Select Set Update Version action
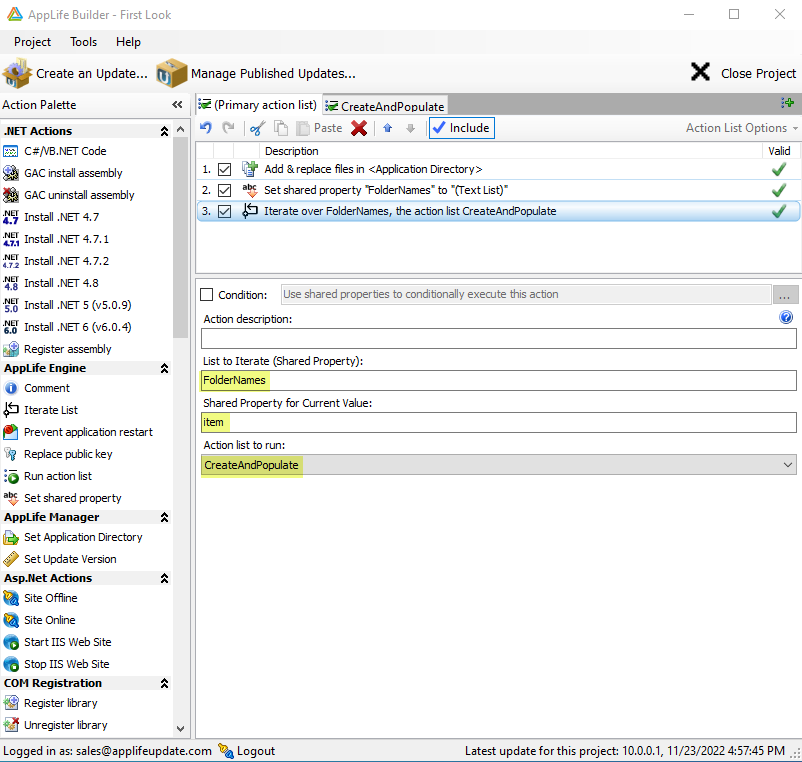The width and height of the screenshot is (802, 762). (x=60, y=559)
